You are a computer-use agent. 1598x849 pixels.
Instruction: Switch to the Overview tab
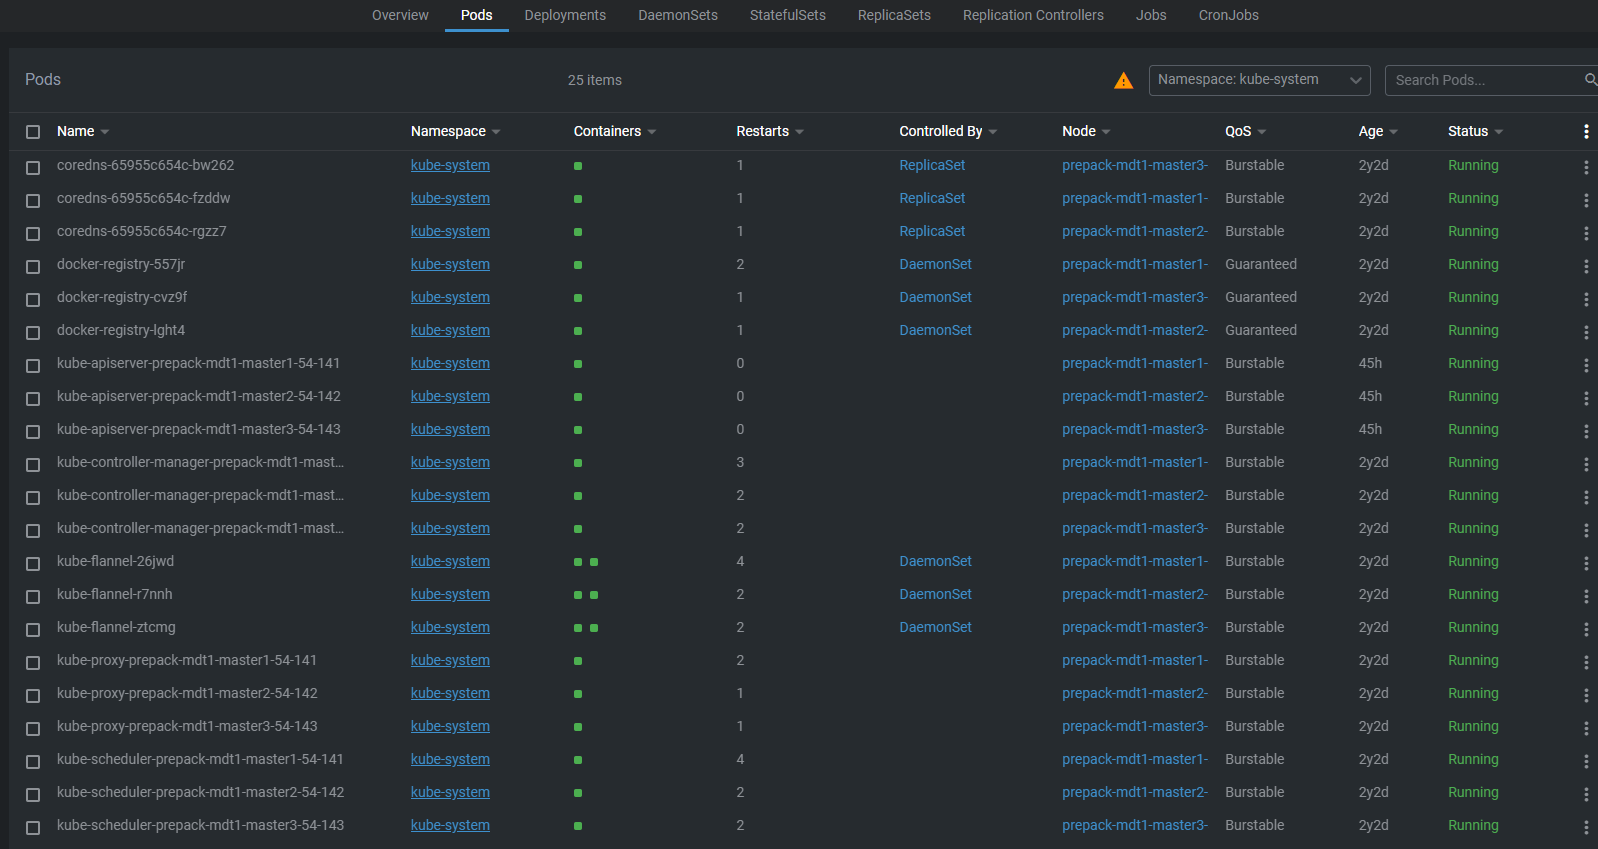(x=400, y=15)
